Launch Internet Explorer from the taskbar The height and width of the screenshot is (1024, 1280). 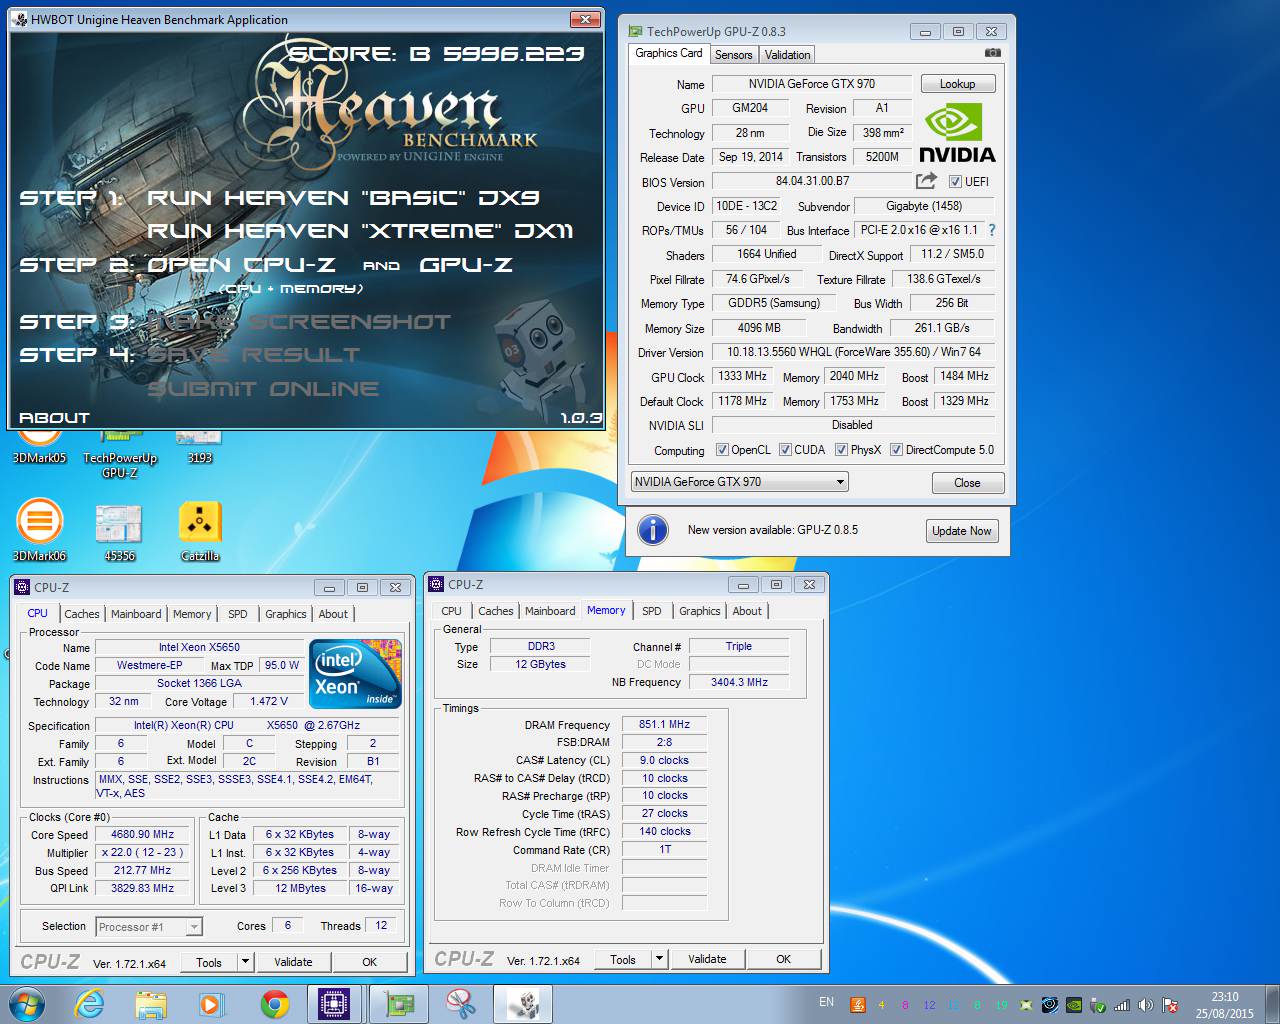[x=90, y=1004]
